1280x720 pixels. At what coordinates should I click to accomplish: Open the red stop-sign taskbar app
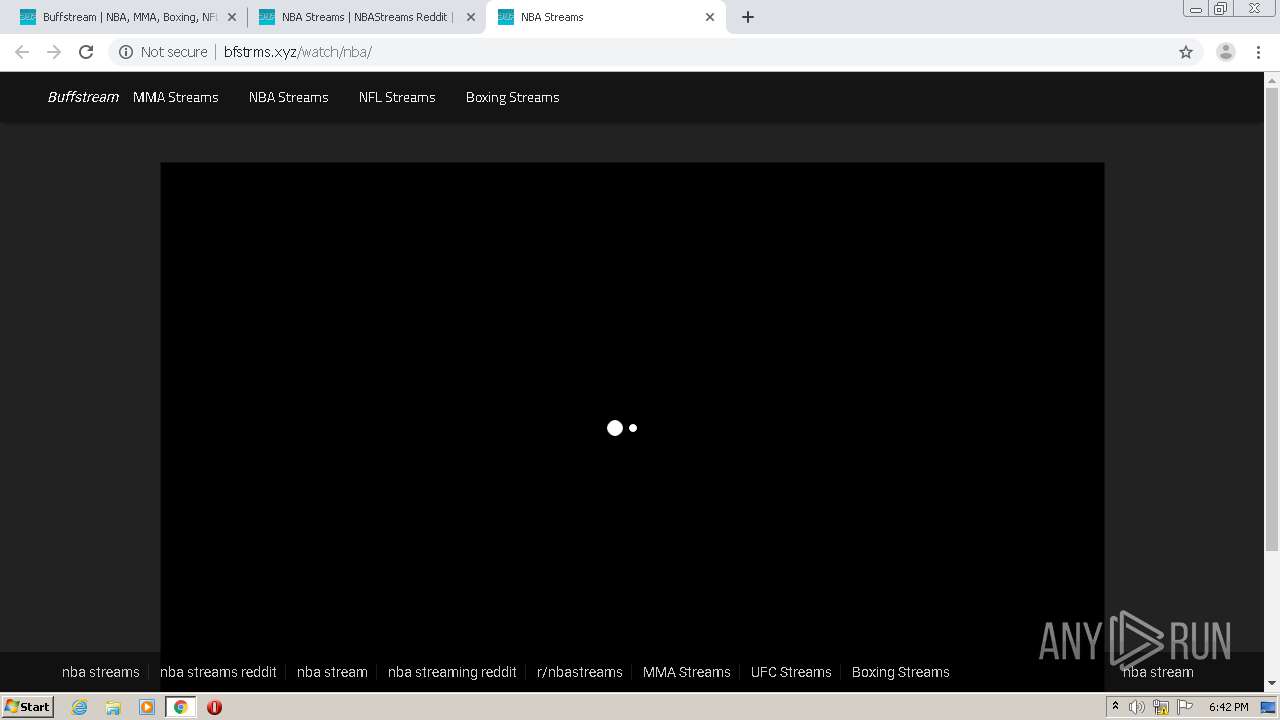click(214, 706)
